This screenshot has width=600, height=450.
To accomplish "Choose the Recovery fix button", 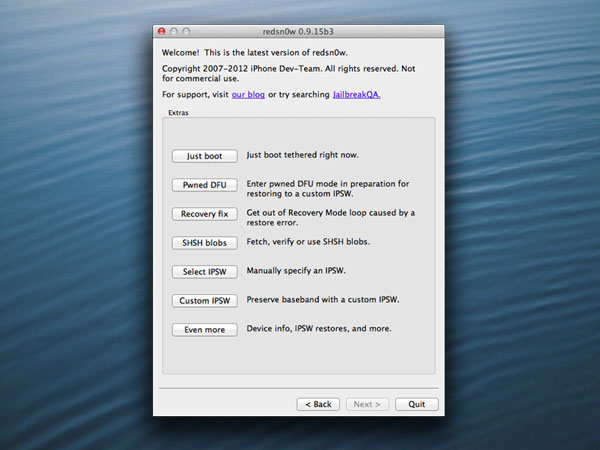I will [204, 214].
